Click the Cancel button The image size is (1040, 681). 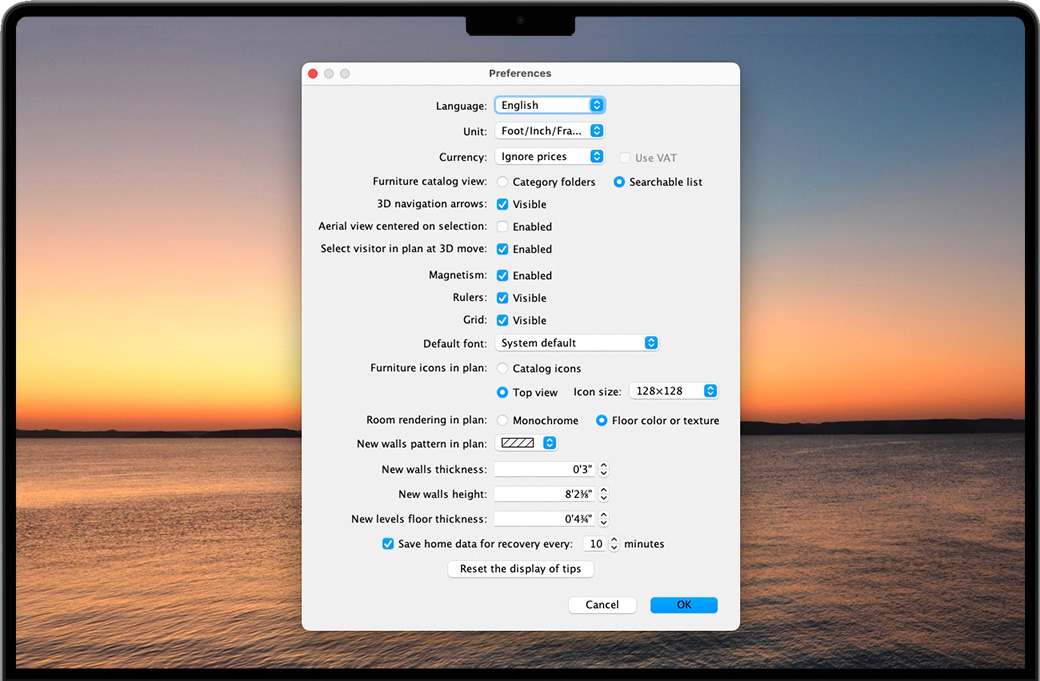pos(602,605)
